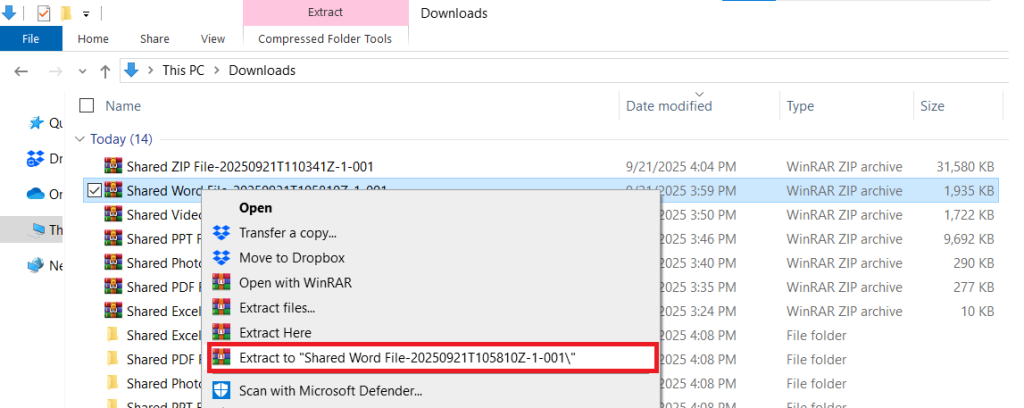The width and height of the screenshot is (1024, 408).
Task: Collapse the Today (14) group
Action: coord(81,139)
